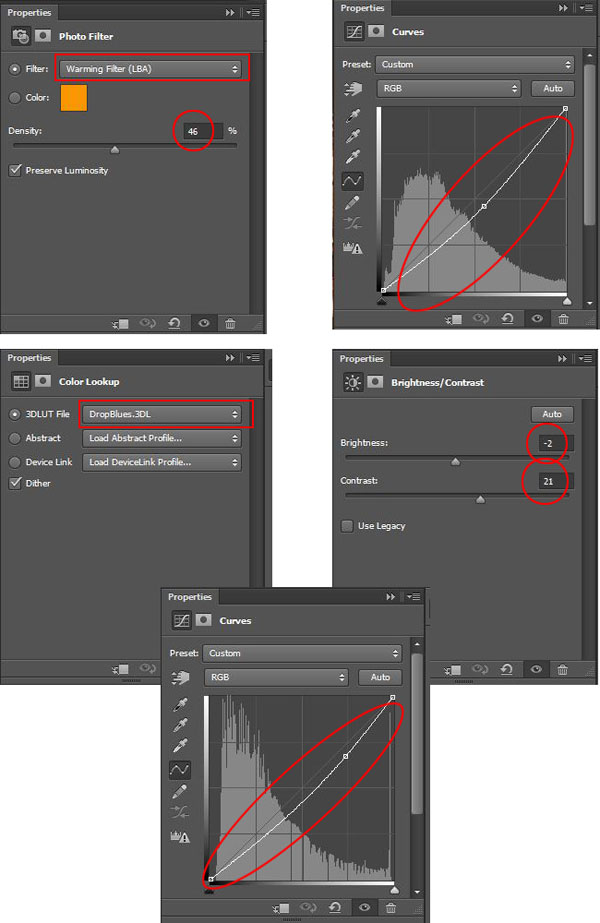Screen dimensions: 600x923
Task: Open the Load DeviceLink Profile dropdown
Action: click(162, 462)
